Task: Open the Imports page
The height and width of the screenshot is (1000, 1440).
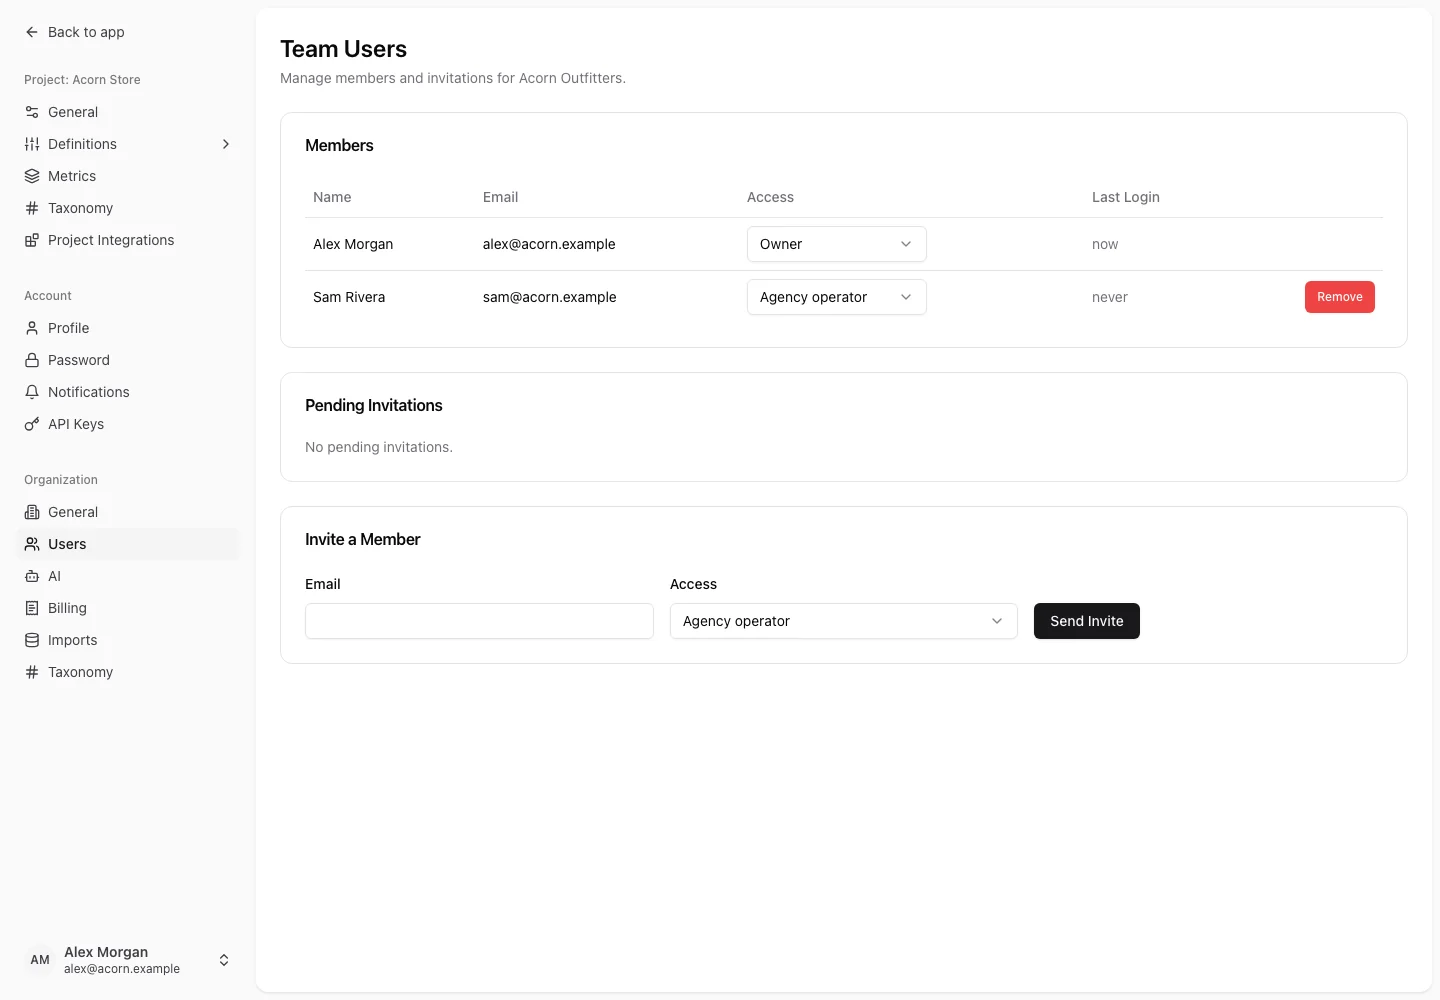Action: tap(128, 640)
